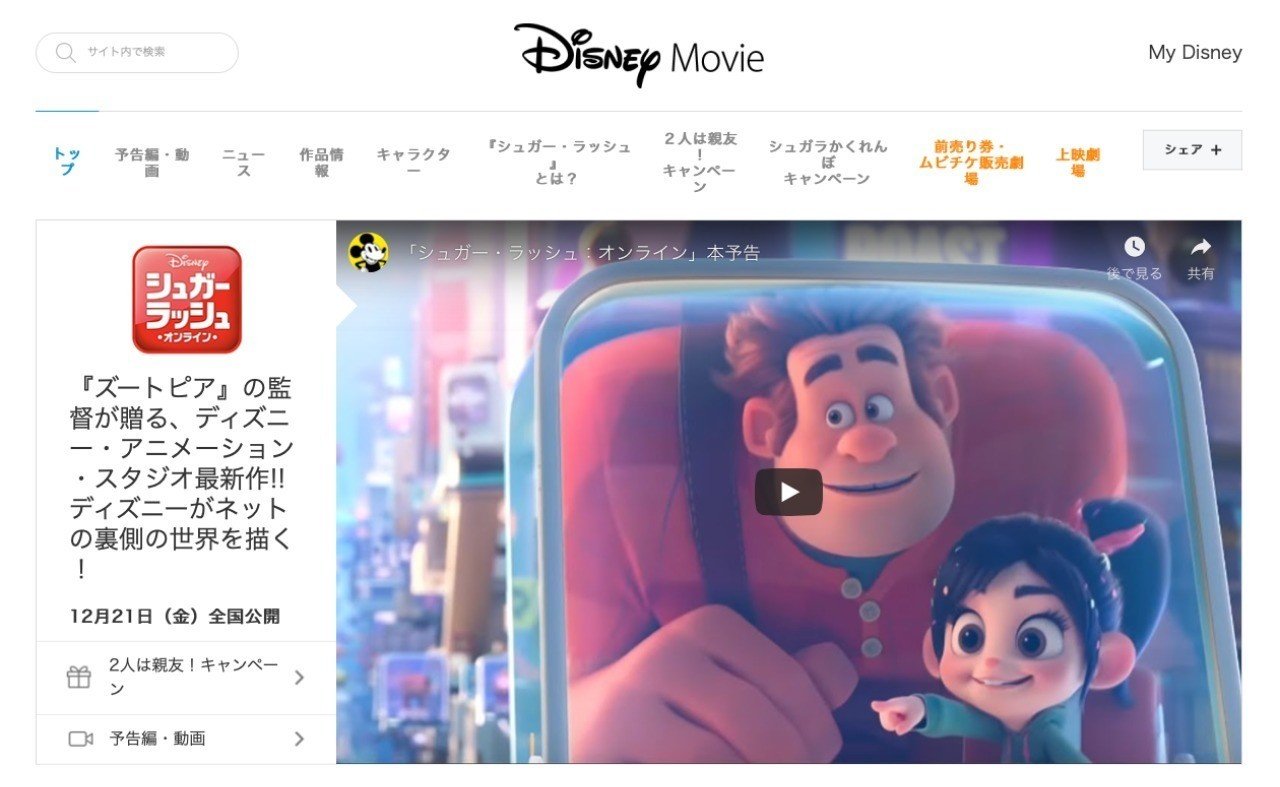Click the gift box campaign icon
The image size is (1280, 787).
click(x=79, y=678)
